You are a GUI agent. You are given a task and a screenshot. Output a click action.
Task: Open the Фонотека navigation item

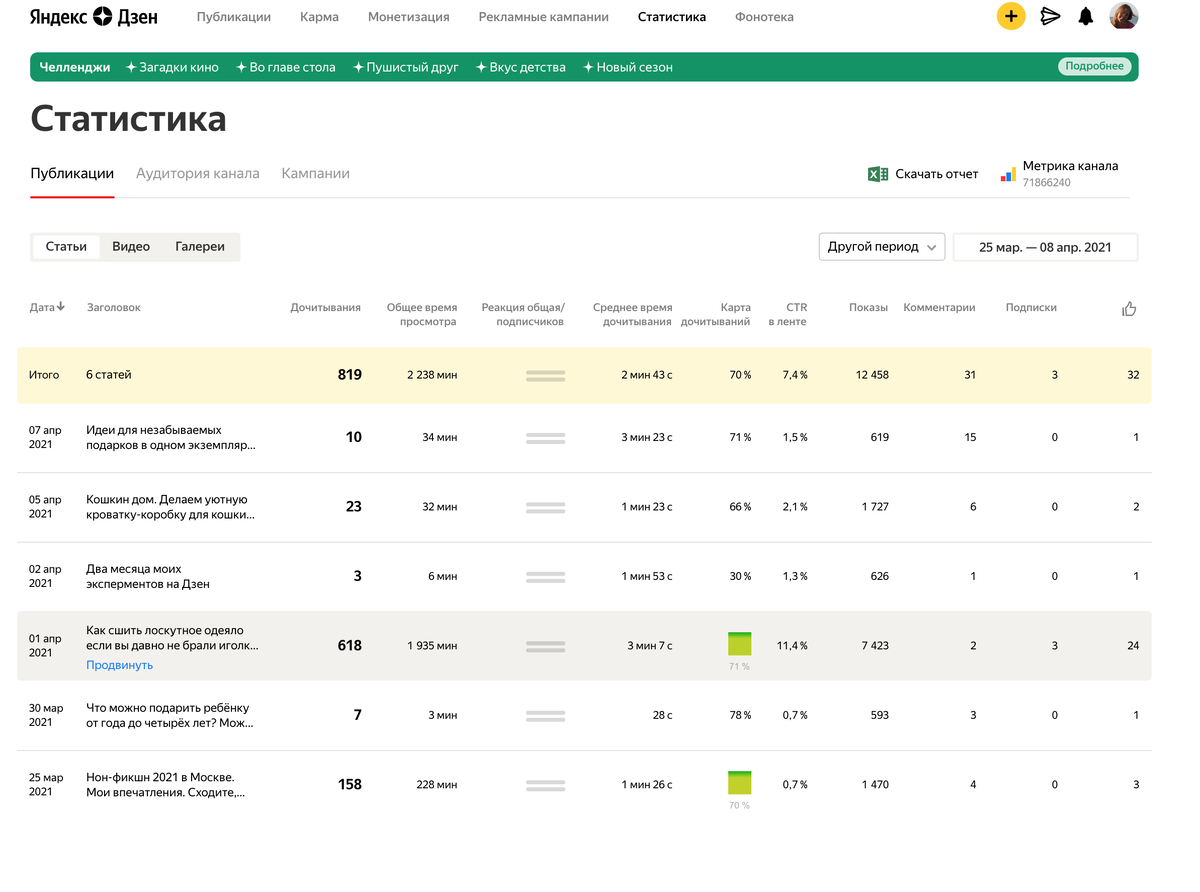coord(764,17)
